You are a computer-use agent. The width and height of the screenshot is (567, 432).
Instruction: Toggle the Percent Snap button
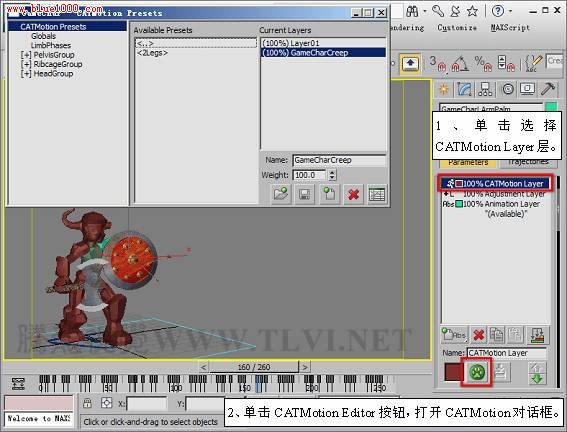[x=483, y=64]
